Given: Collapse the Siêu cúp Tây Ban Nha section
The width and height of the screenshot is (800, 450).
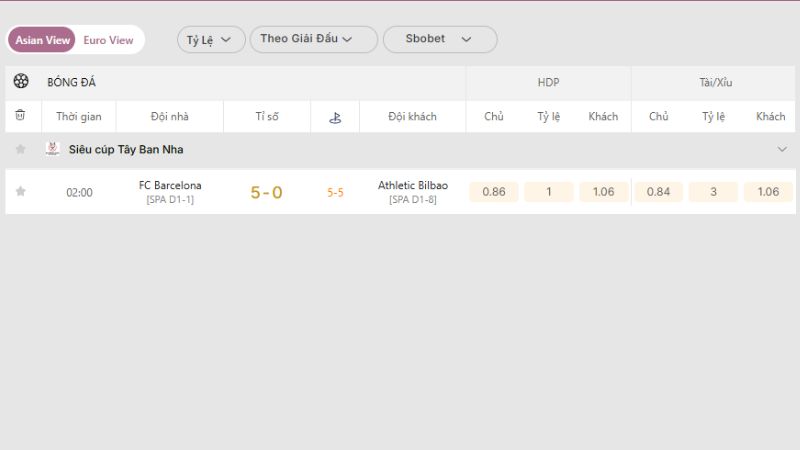Looking at the screenshot, I should point(782,149).
